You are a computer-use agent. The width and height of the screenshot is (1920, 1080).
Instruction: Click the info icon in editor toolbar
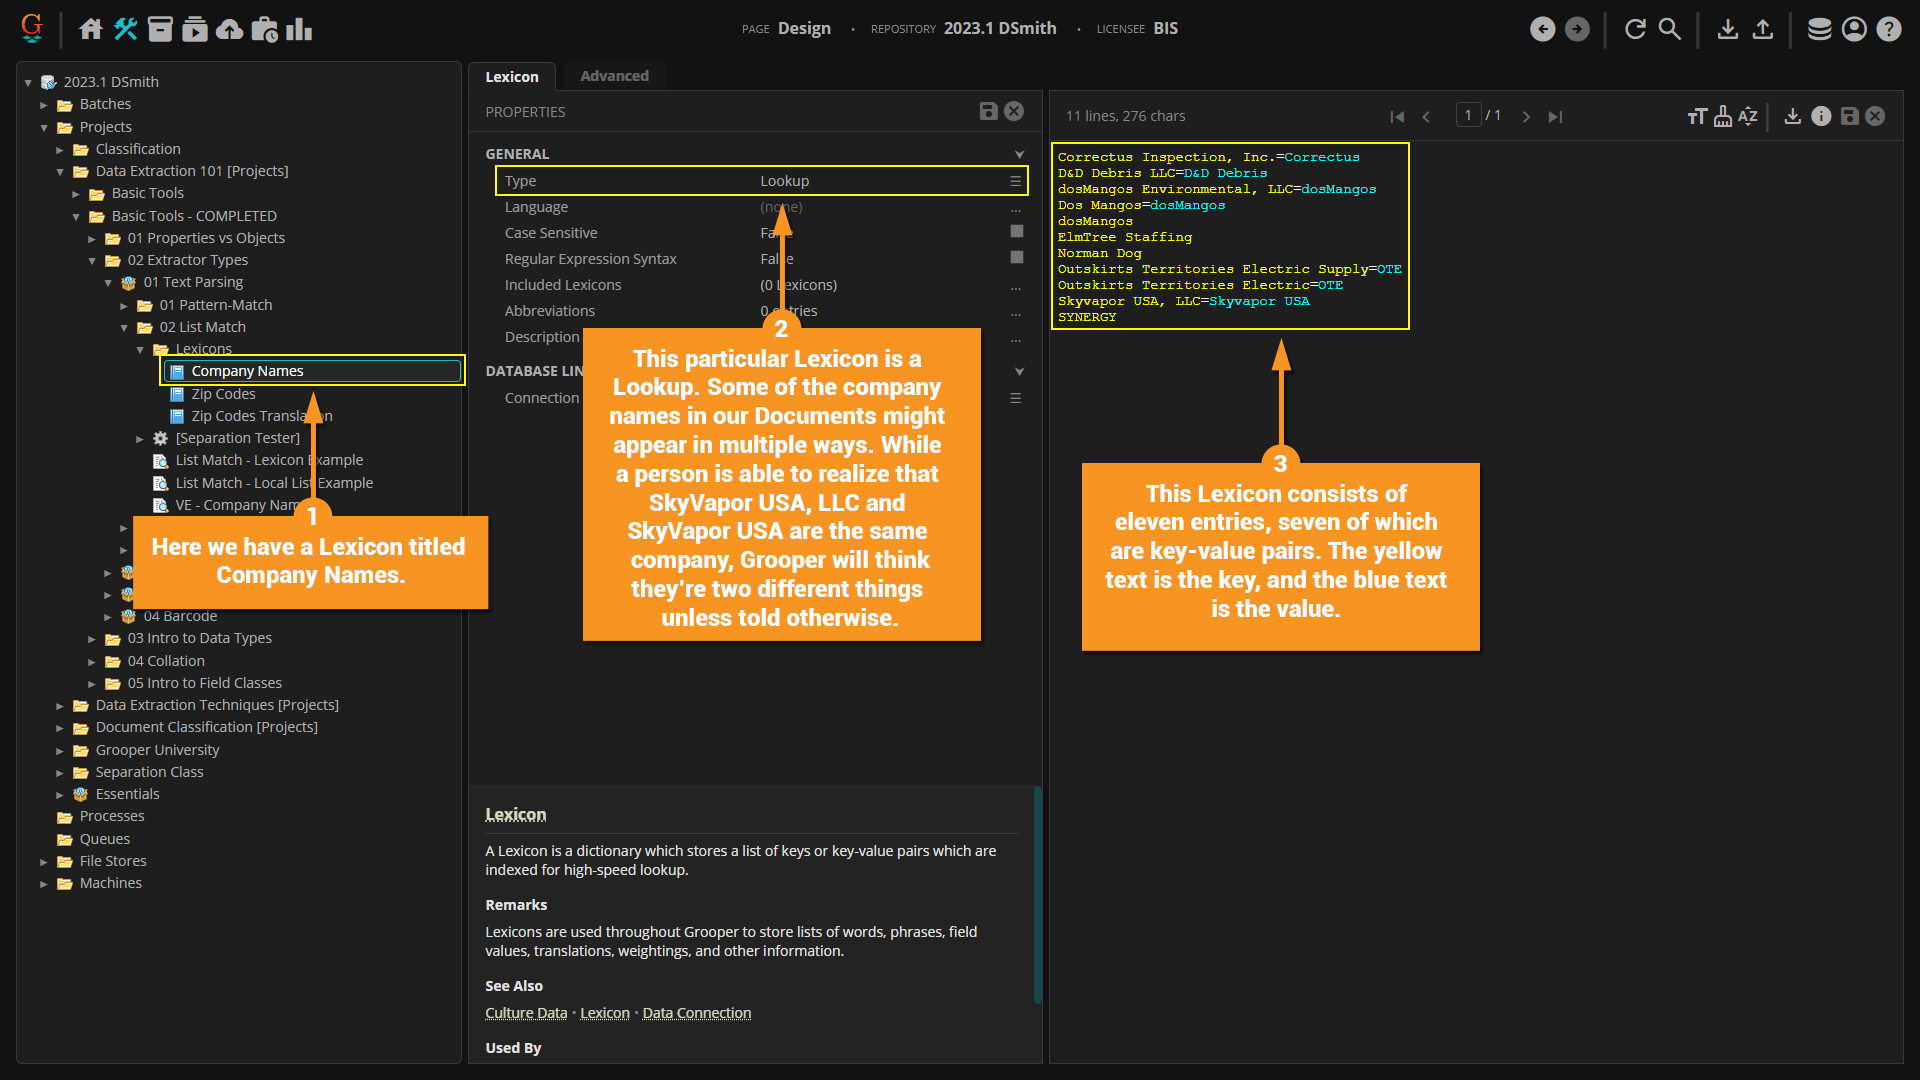pos(1821,116)
